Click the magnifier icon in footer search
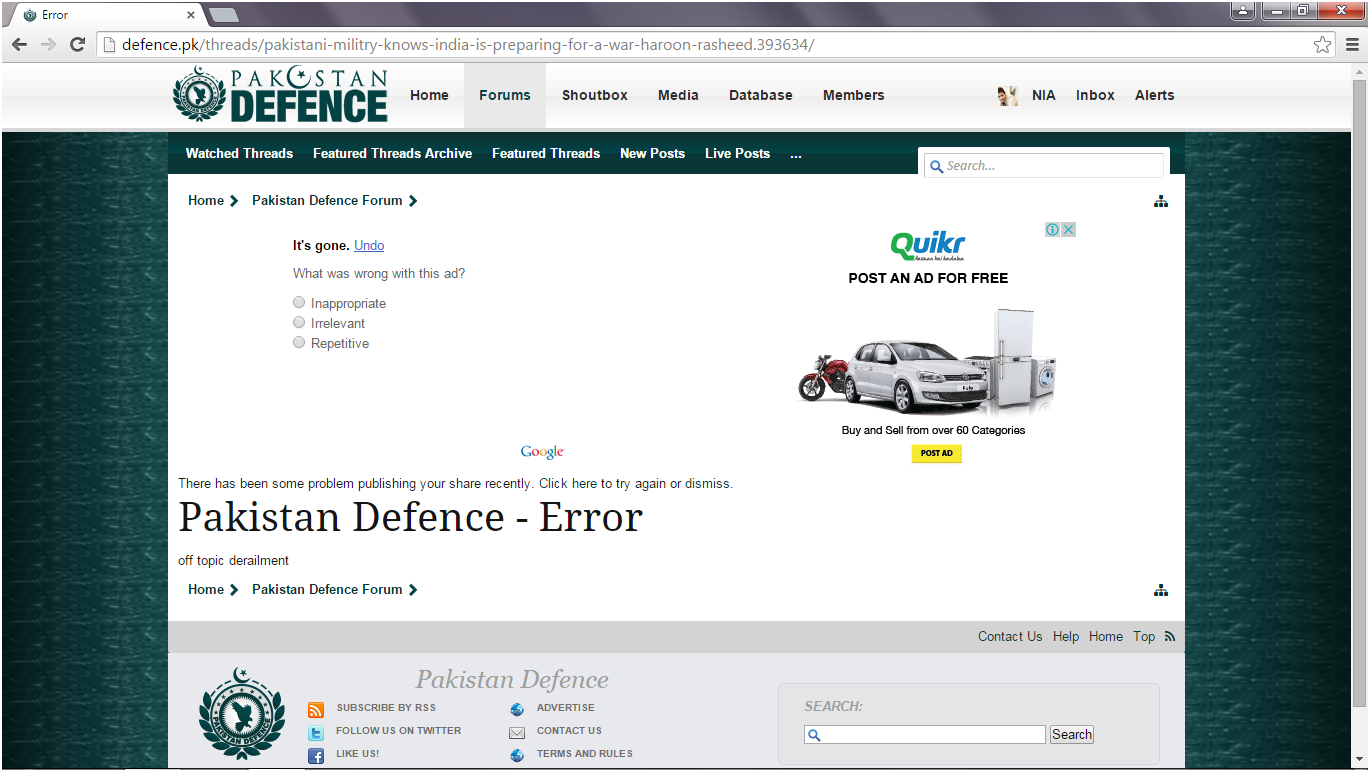The height and width of the screenshot is (772, 1370). coord(814,735)
